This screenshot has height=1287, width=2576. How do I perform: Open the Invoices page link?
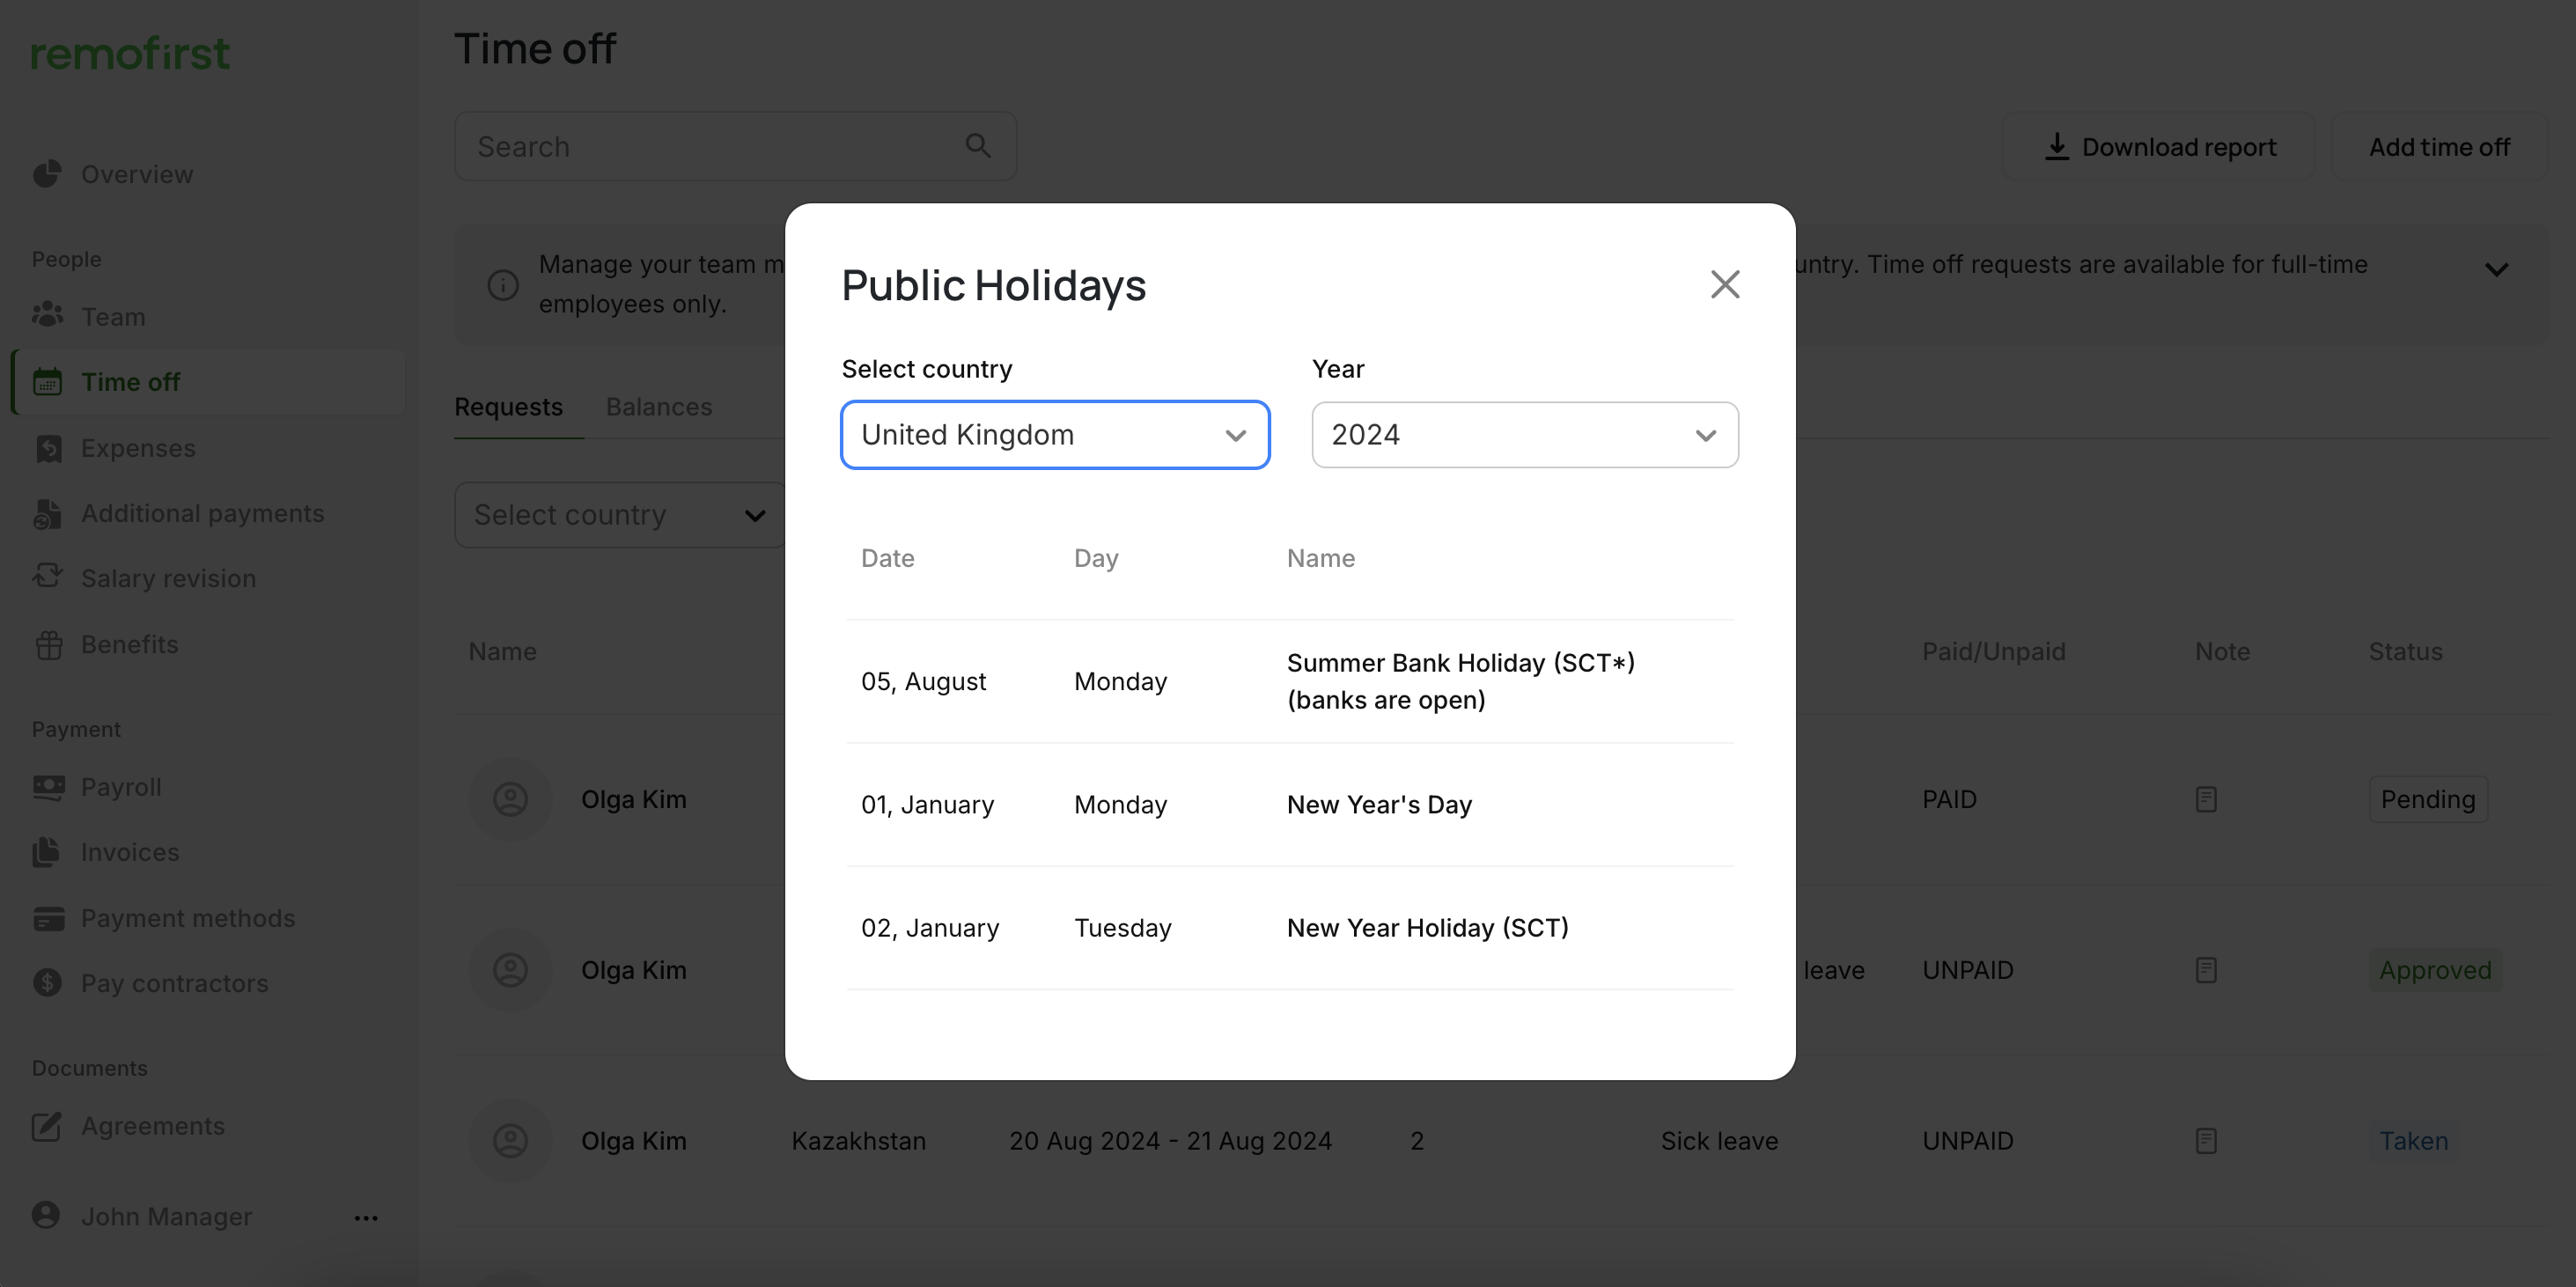coord(130,852)
